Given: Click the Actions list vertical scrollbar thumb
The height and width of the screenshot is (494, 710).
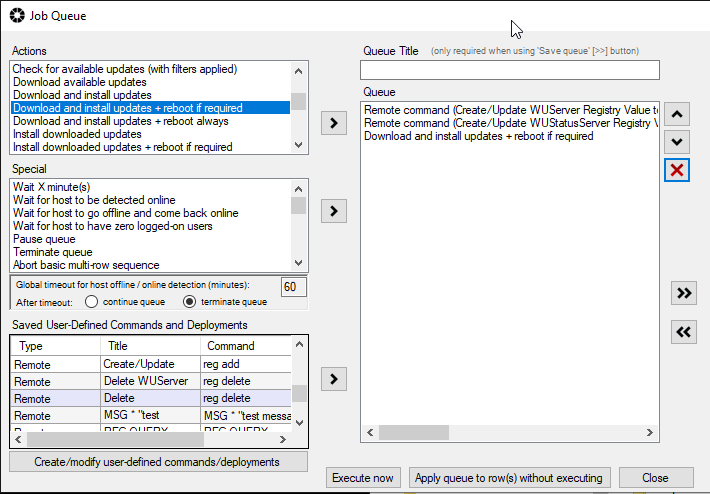Looking at the screenshot, I should [x=298, y=101].
